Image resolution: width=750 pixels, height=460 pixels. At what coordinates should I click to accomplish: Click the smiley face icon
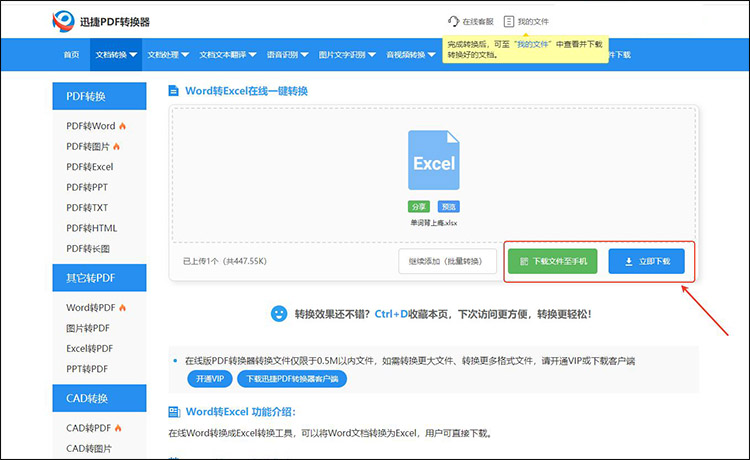(x=279, y=314)
